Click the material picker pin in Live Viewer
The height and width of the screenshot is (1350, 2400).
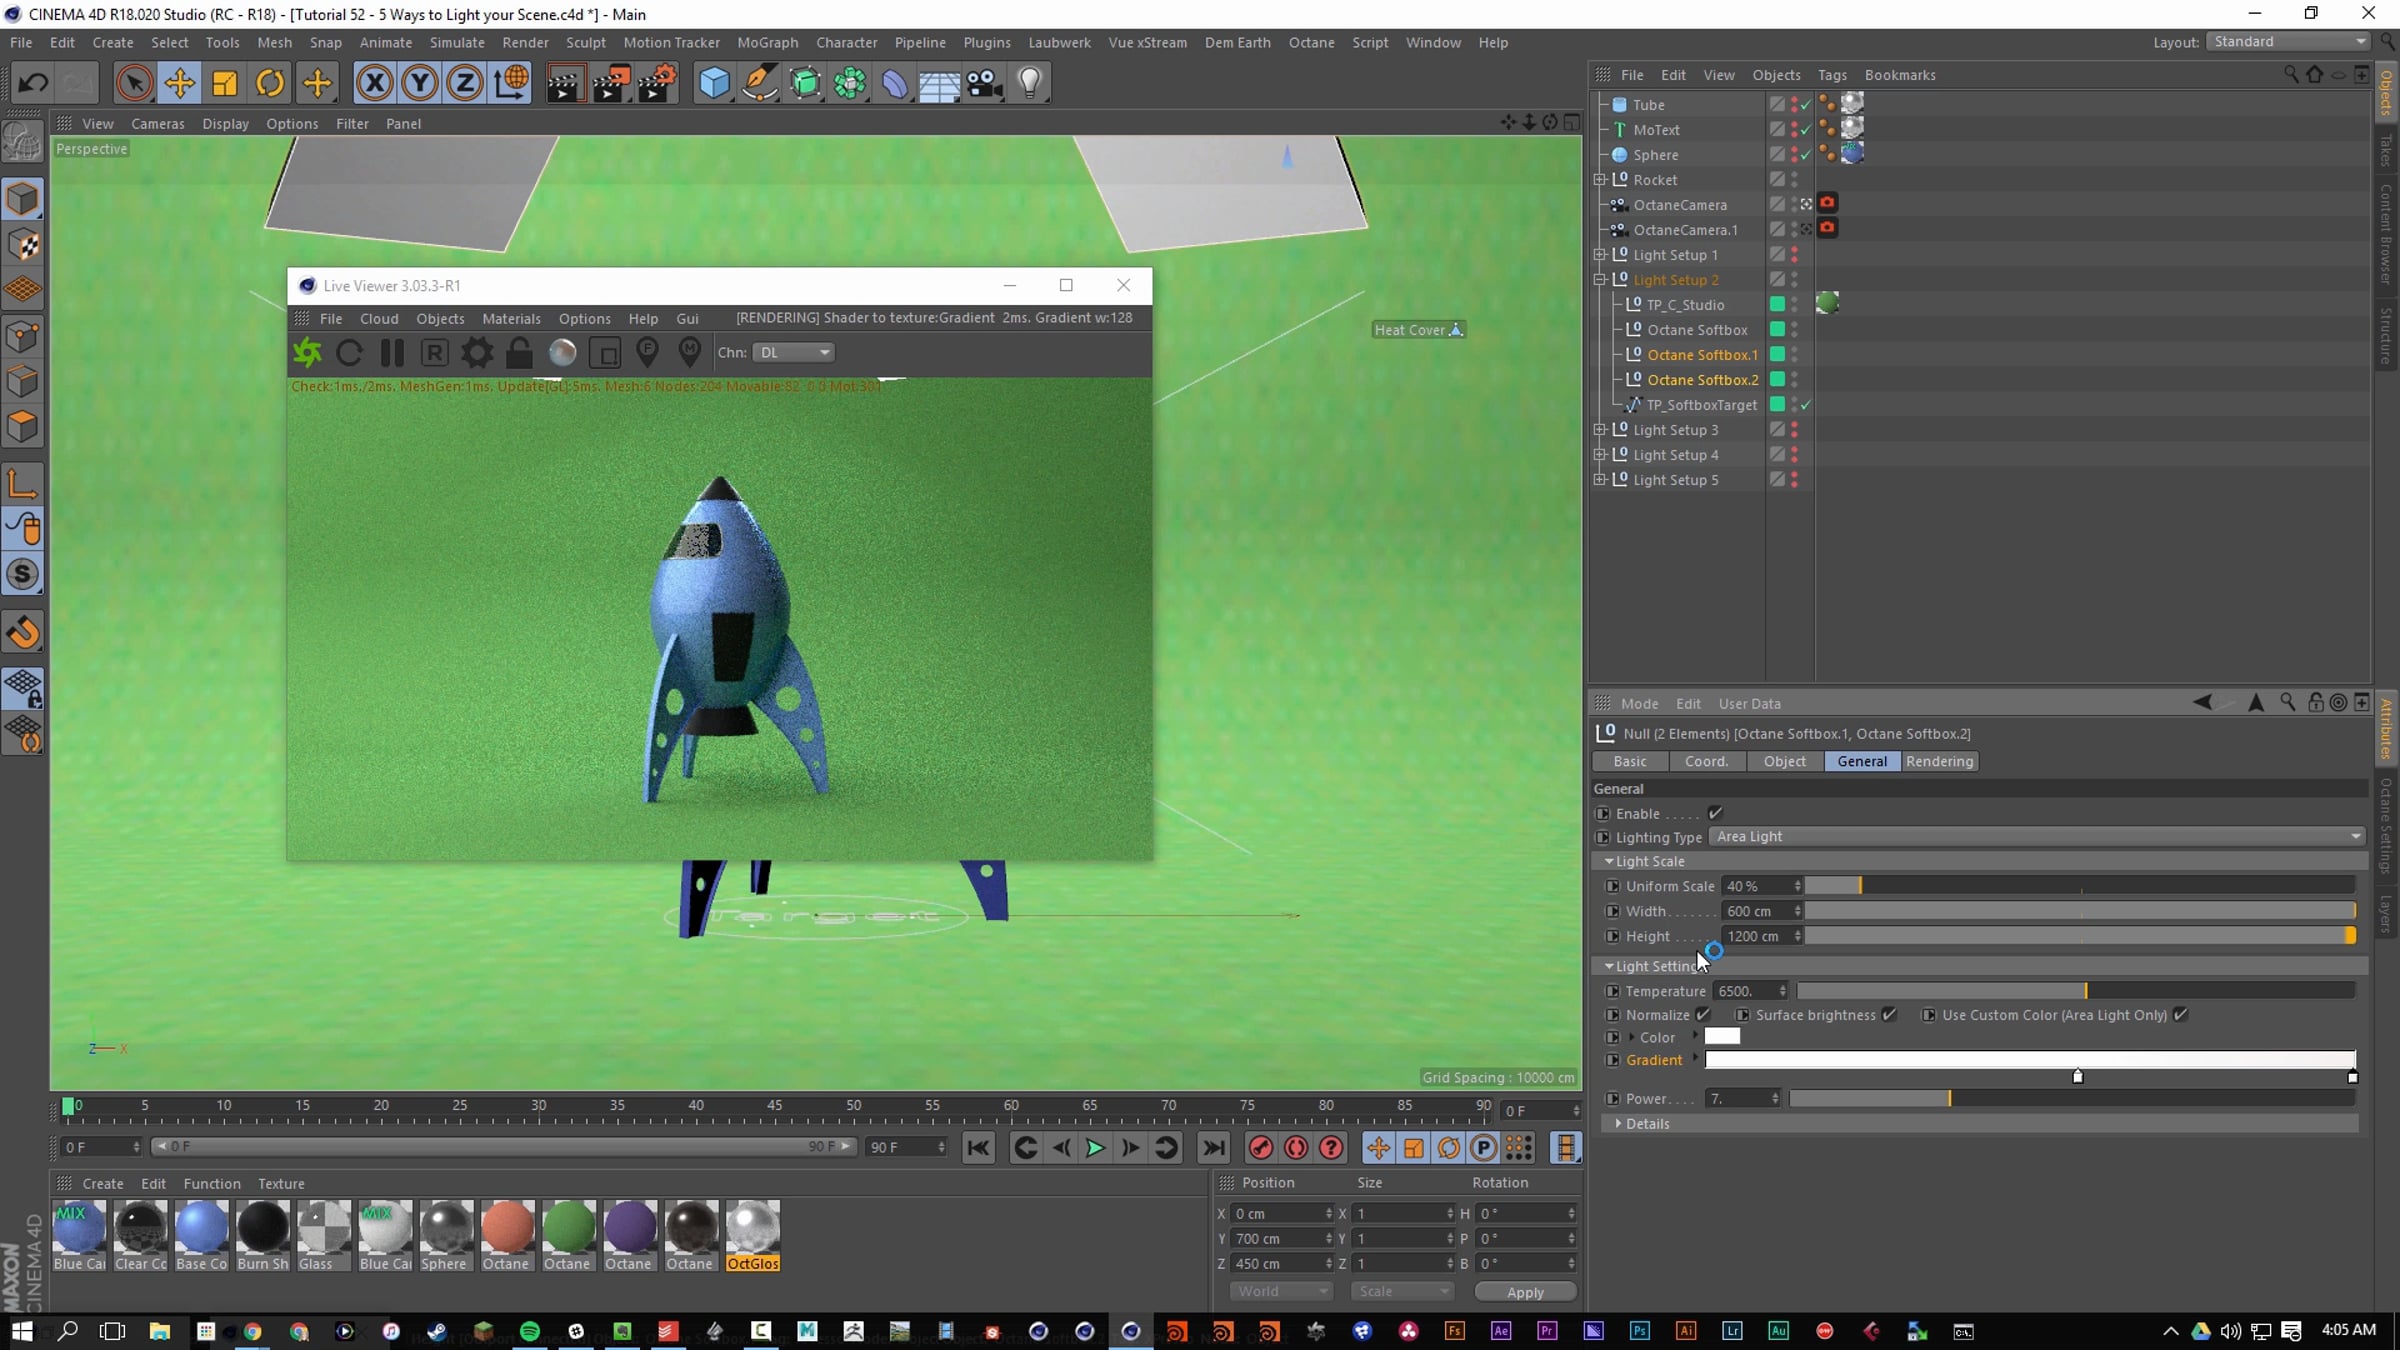(x=690, y=352)
